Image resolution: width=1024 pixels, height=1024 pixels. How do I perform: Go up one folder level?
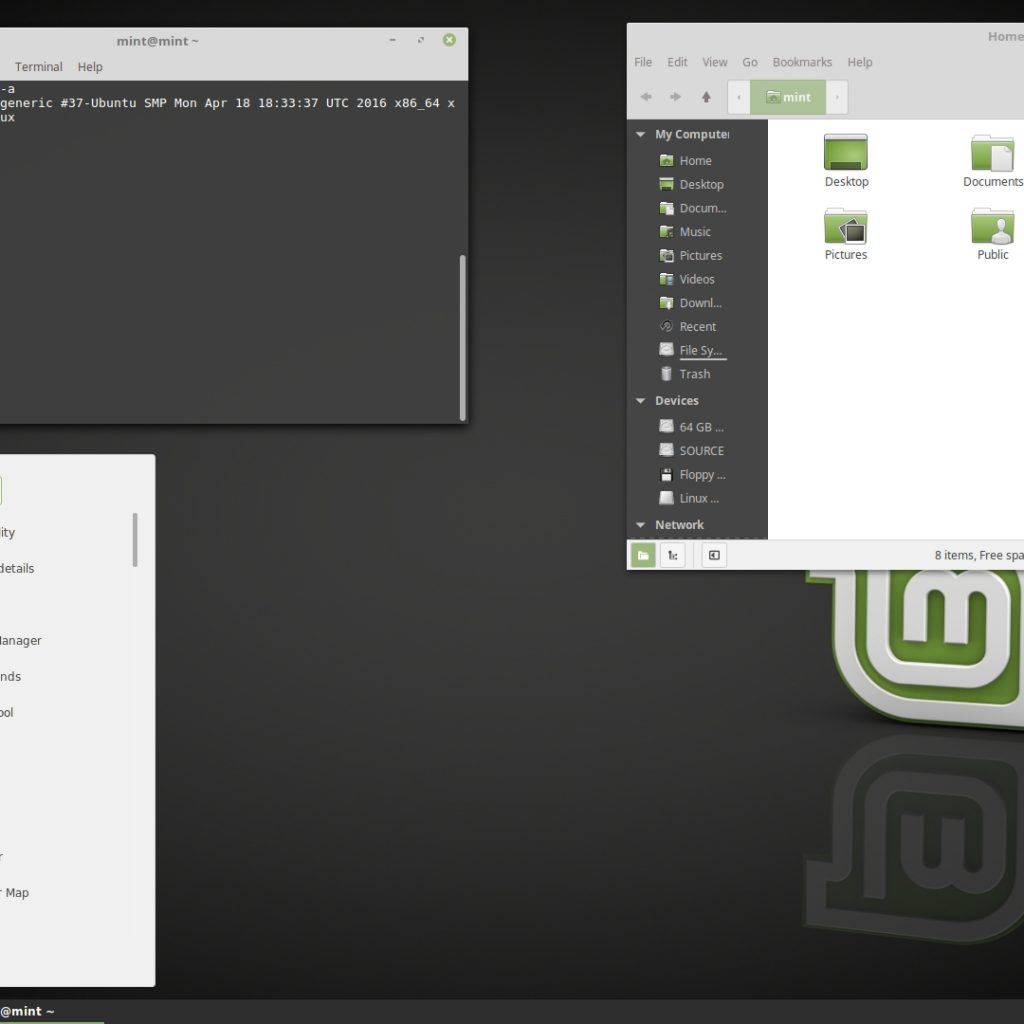(706, 97)
